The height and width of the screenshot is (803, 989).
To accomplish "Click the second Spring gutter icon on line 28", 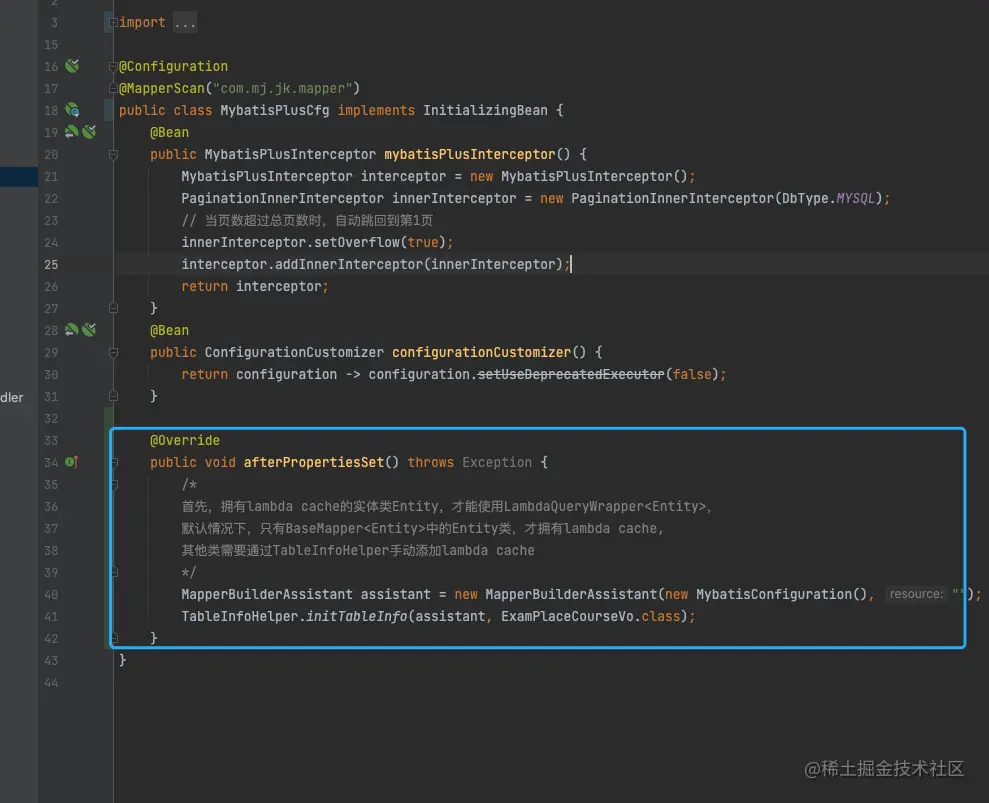I will pyautogui.click(x=89, y=330).
